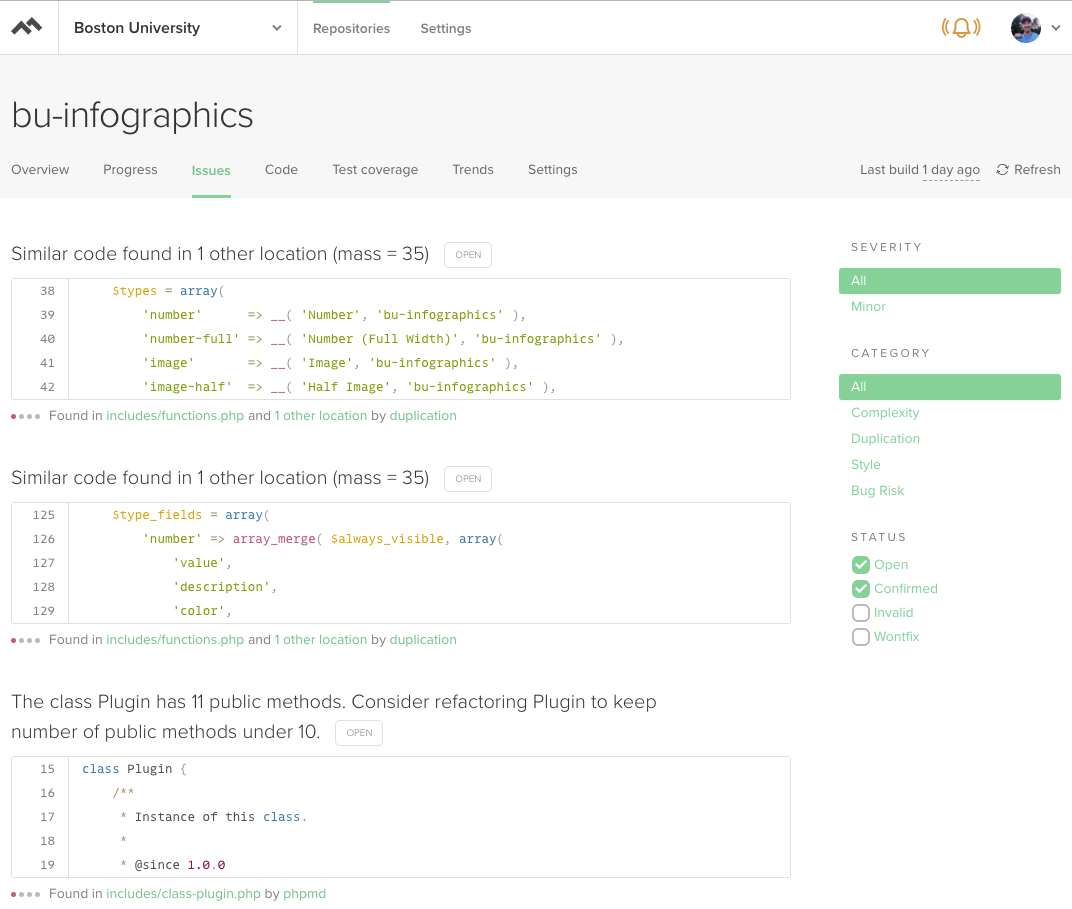
Task: Select All under Category filter
Action: (x=950, y=387)
